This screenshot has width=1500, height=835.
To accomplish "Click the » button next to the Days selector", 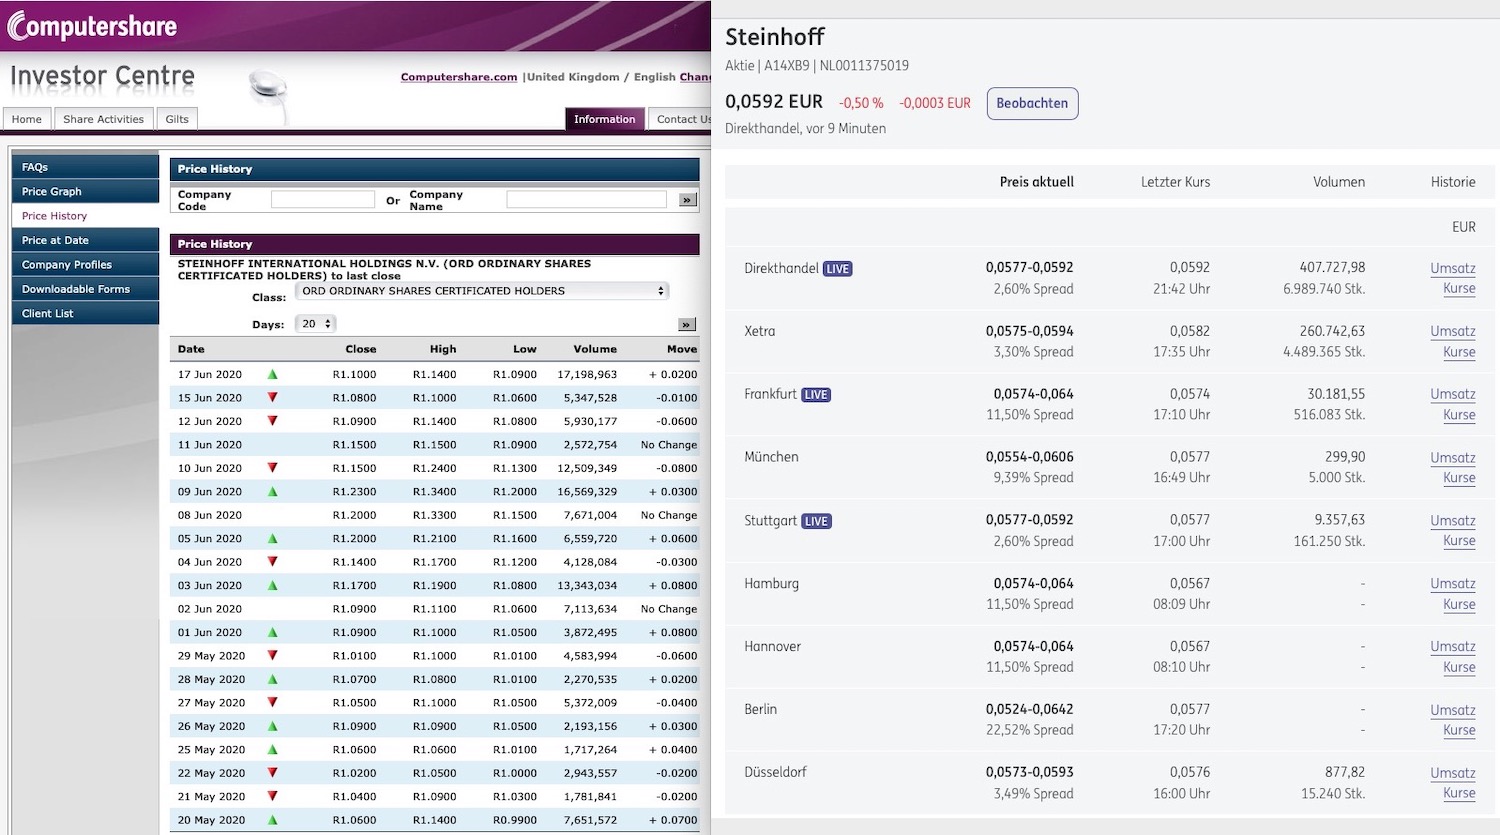I will coord(687,324).
